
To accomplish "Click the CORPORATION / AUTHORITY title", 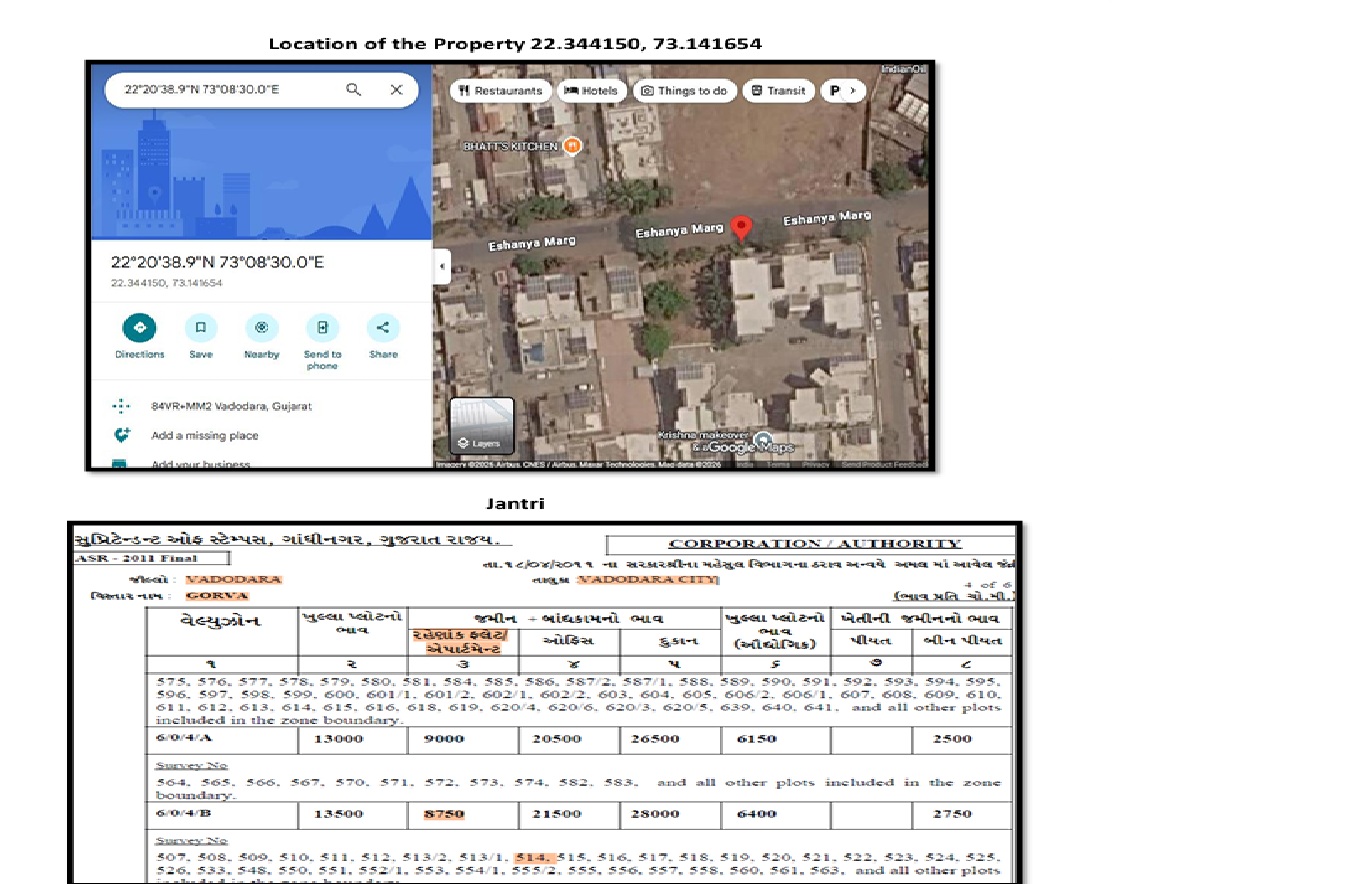I will point(815,544).
